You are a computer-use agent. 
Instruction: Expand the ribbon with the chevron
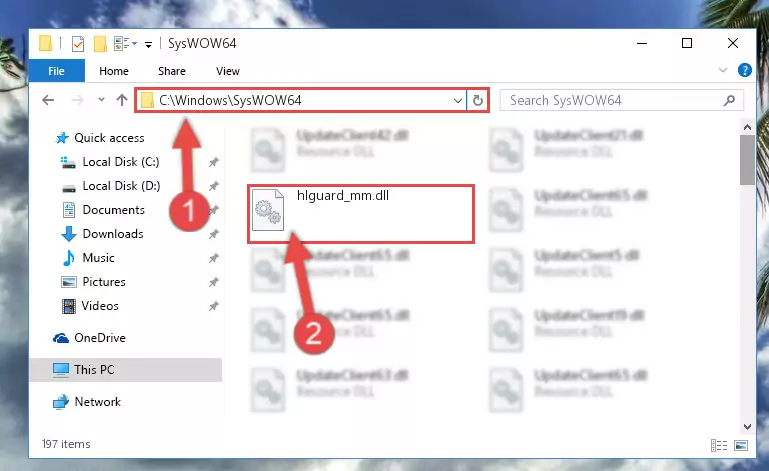coord(722,70)
